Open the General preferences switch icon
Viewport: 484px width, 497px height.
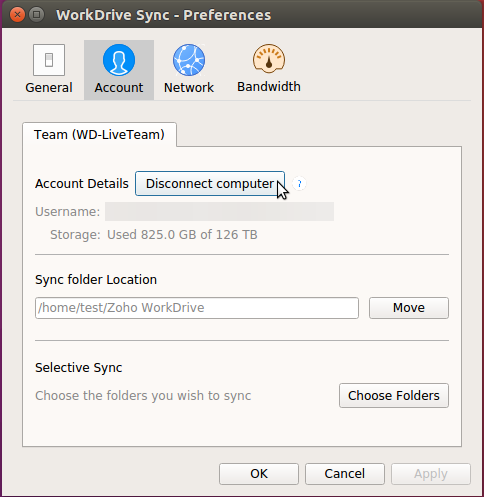click(49, 60)
